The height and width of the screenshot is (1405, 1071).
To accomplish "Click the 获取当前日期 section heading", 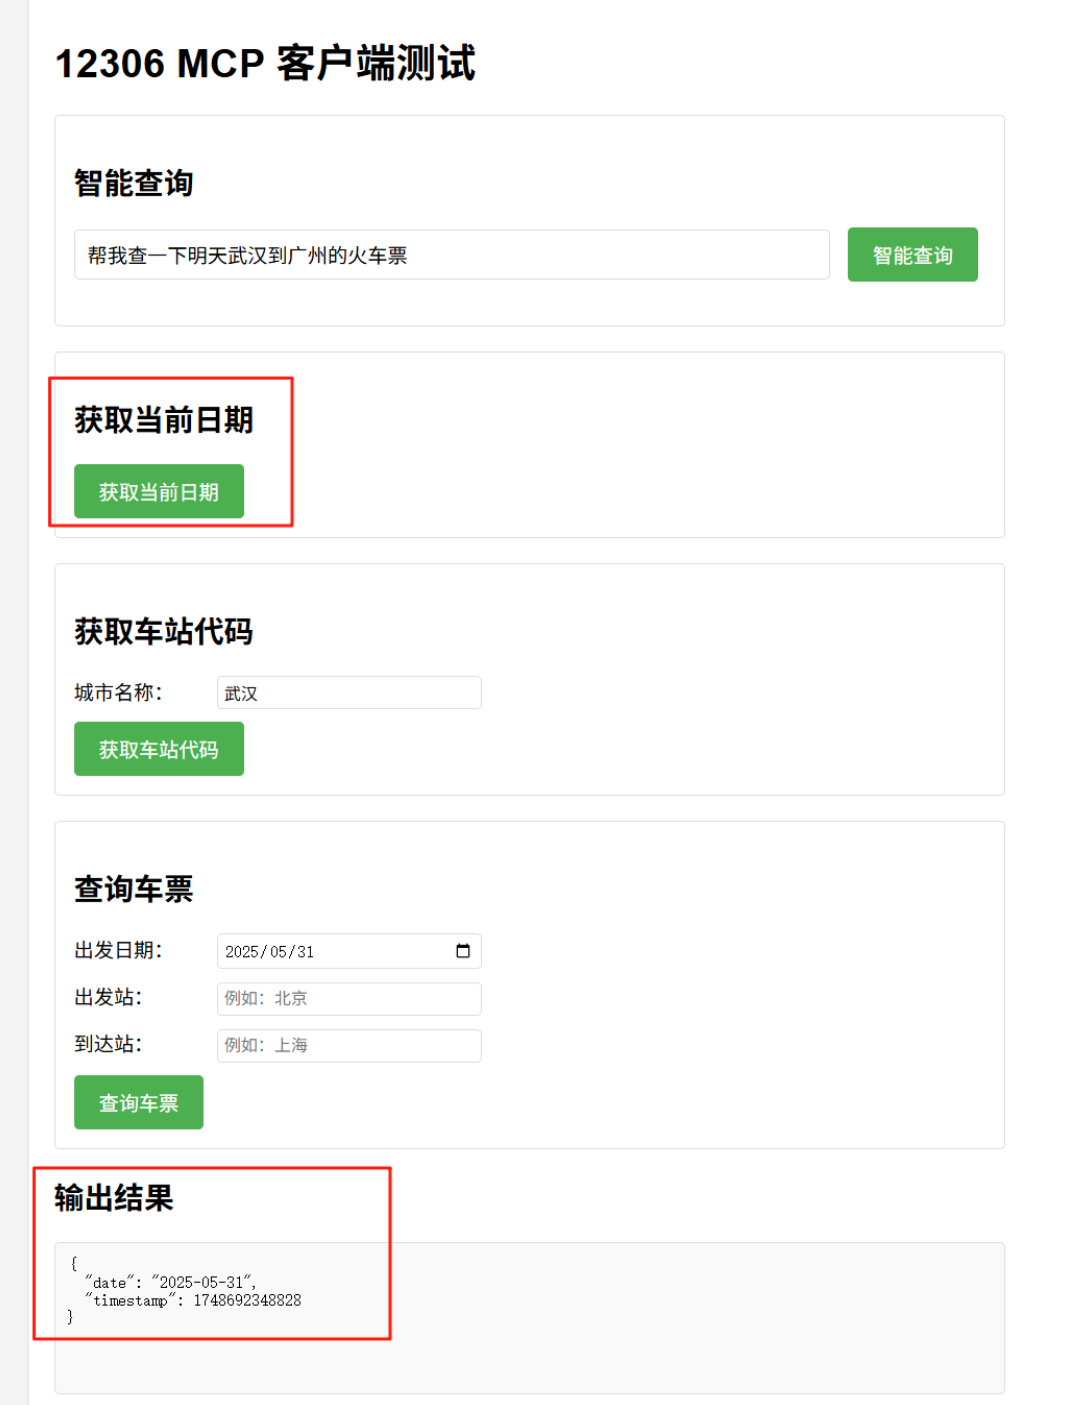I will click(x=164, y=420).
